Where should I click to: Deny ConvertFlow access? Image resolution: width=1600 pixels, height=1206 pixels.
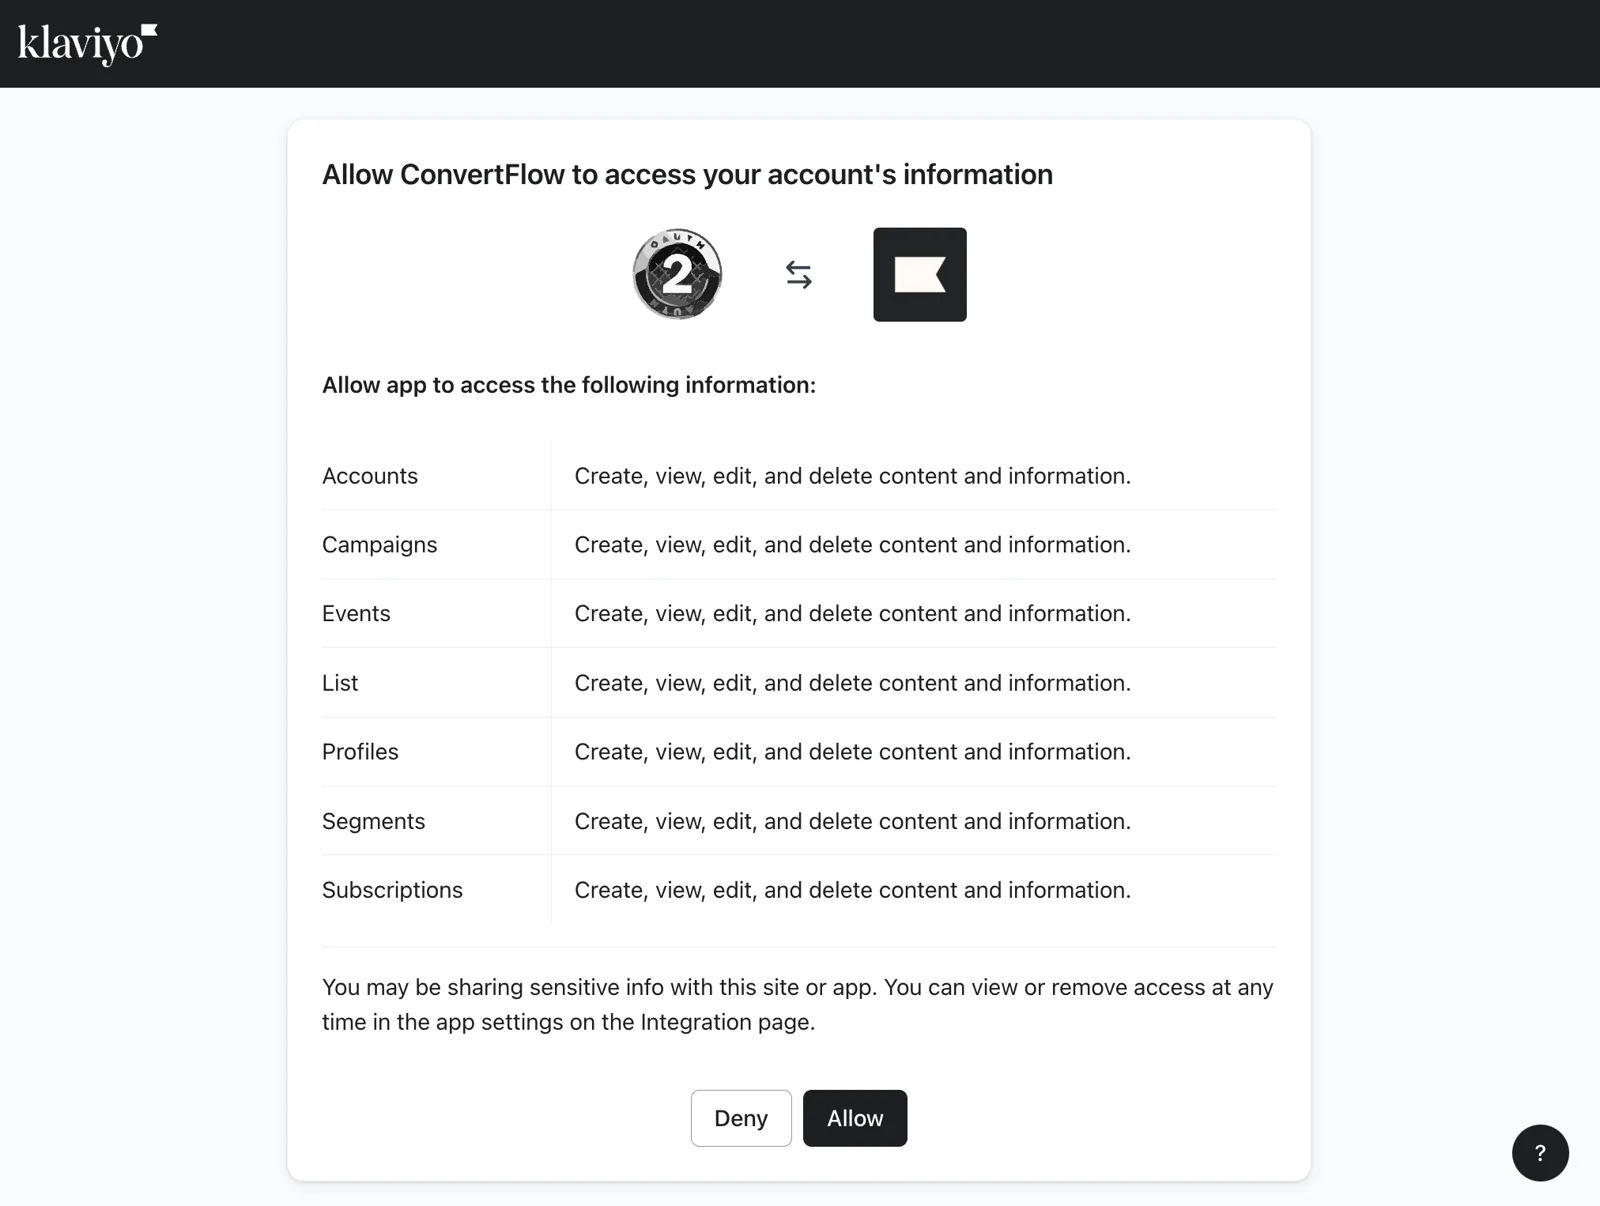pos(741,1118)
